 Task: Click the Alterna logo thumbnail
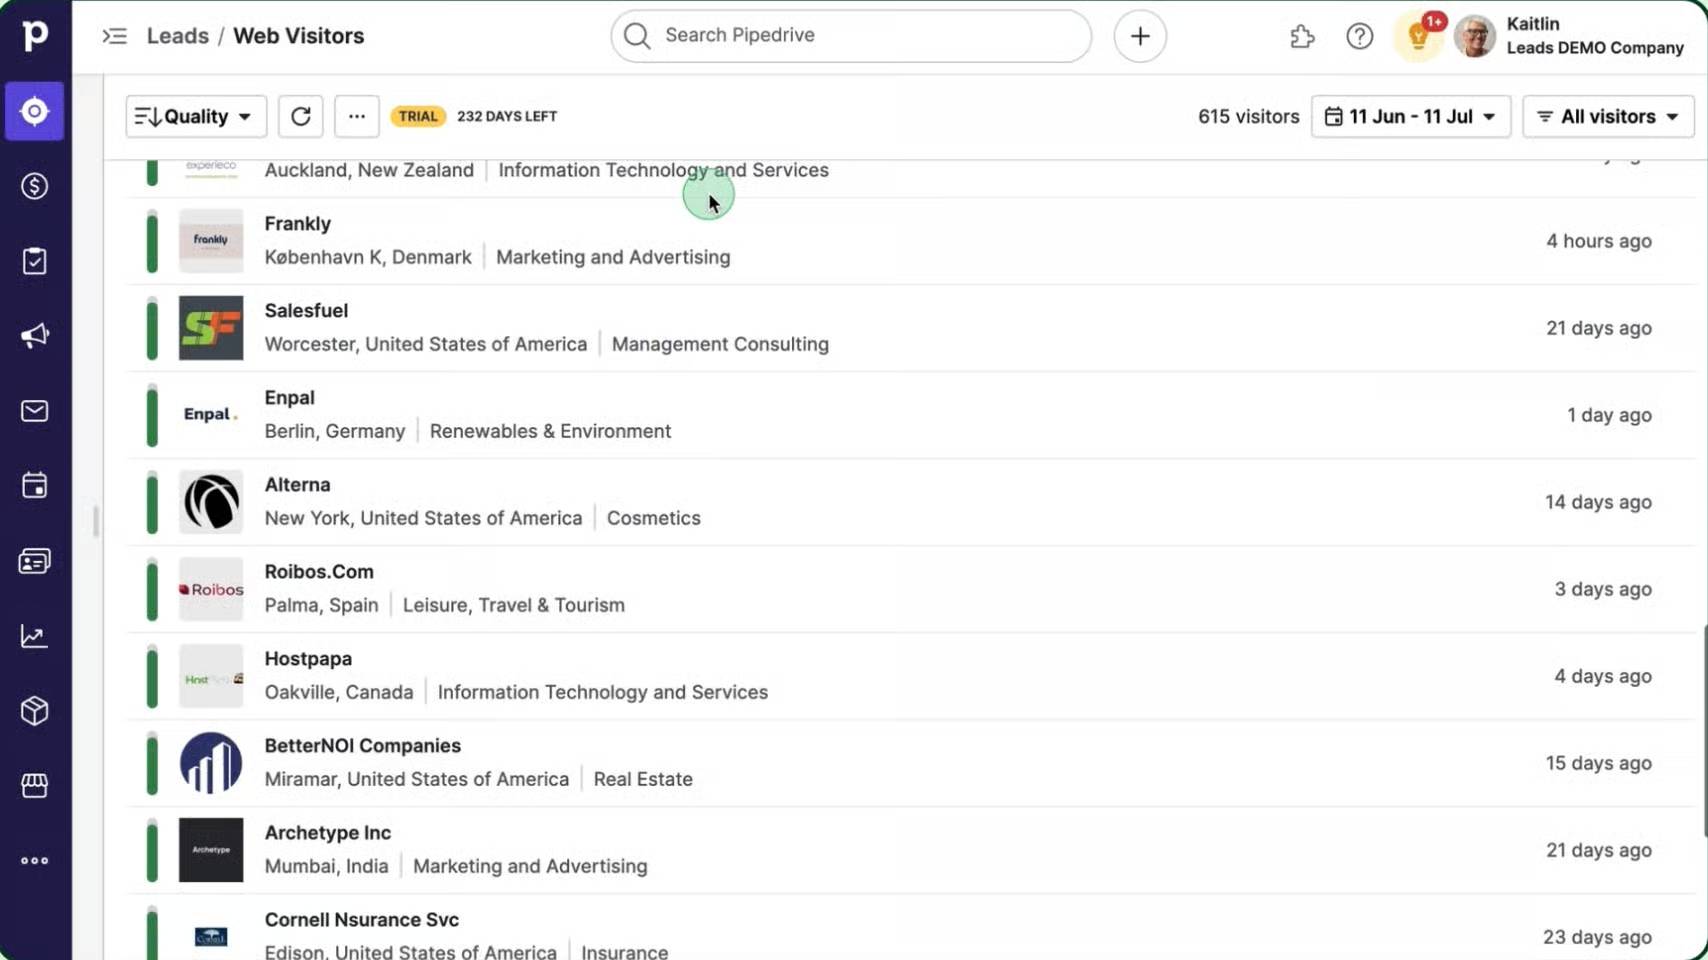[x=211, y=502]
